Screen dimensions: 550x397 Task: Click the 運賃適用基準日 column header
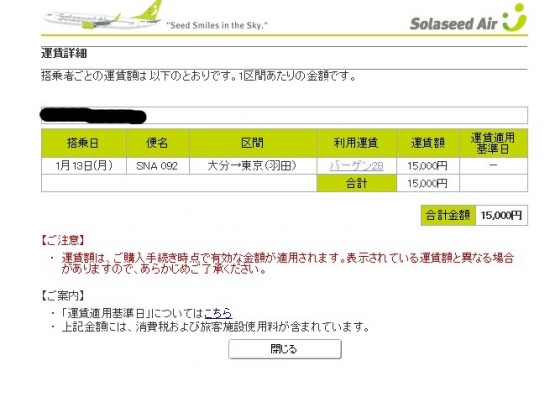click(493, 143)
